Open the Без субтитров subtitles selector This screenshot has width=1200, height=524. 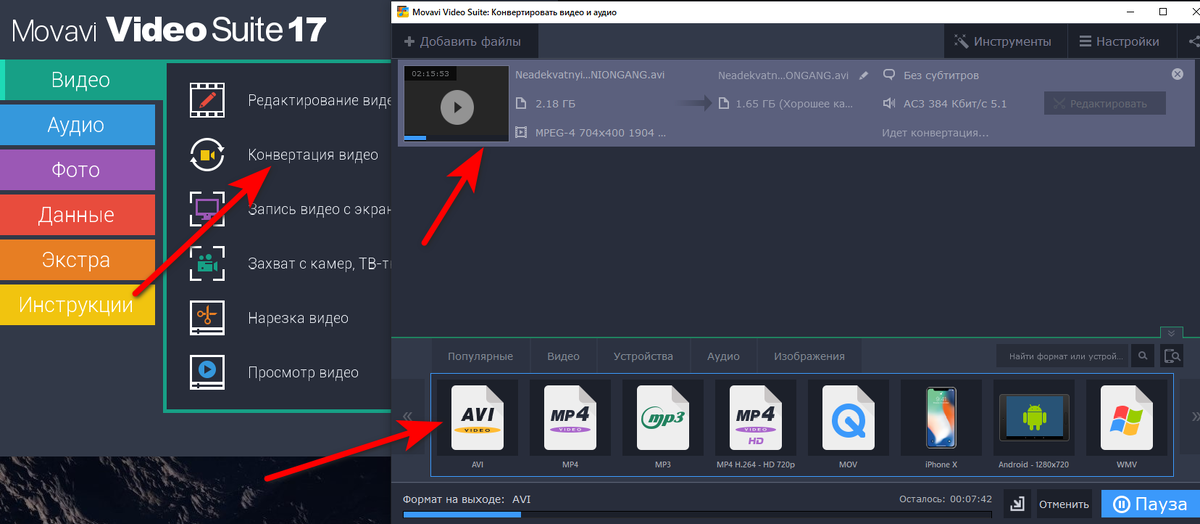940,75
